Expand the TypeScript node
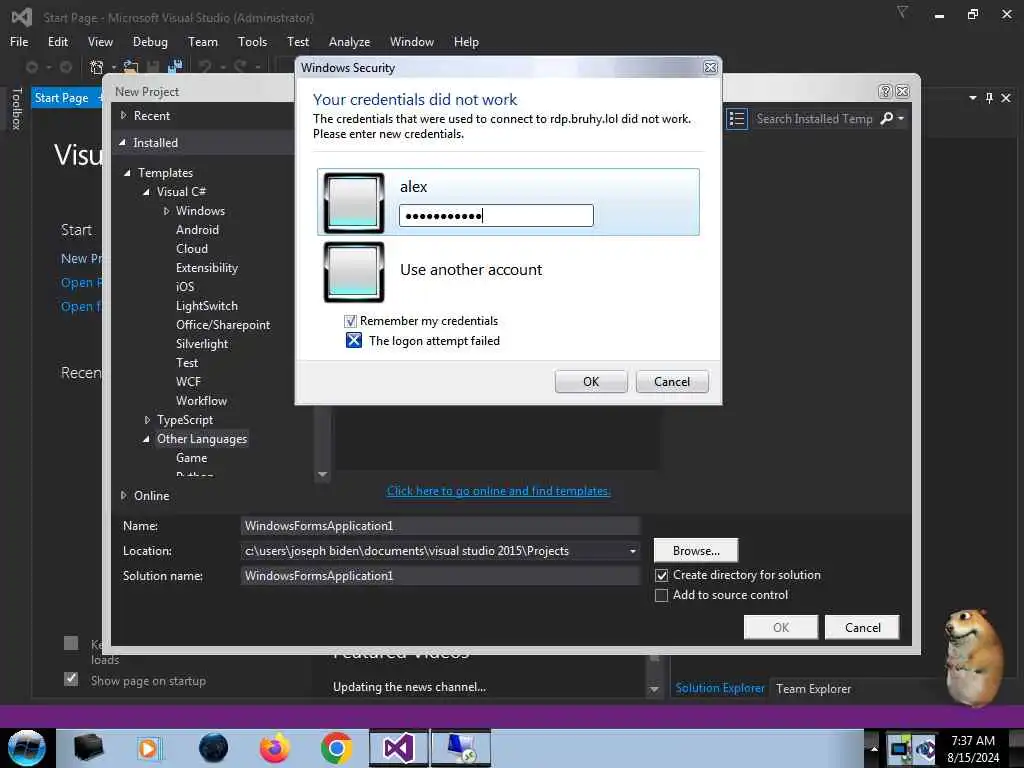This screenshot has height=768, width=1024. [147, 420]
